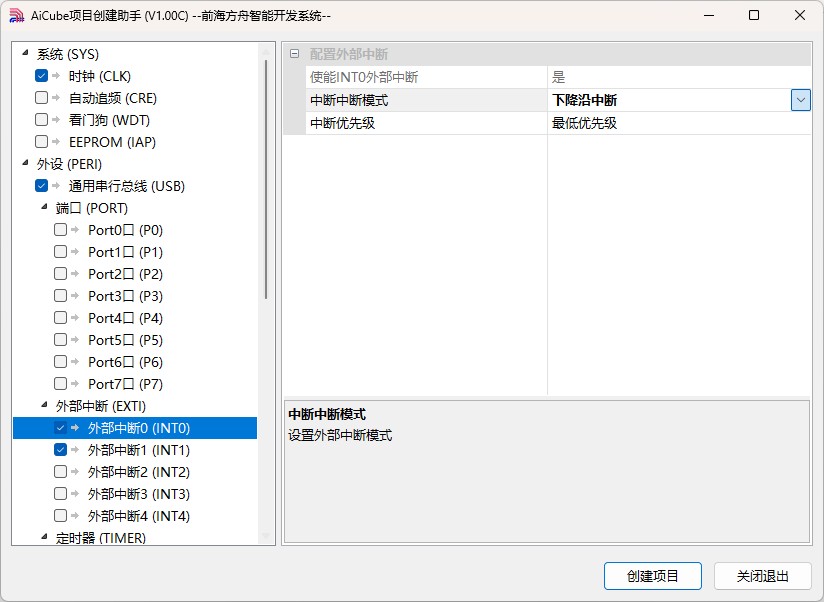
Task: Click the 下降沿中断 value field
Action: 669,100
